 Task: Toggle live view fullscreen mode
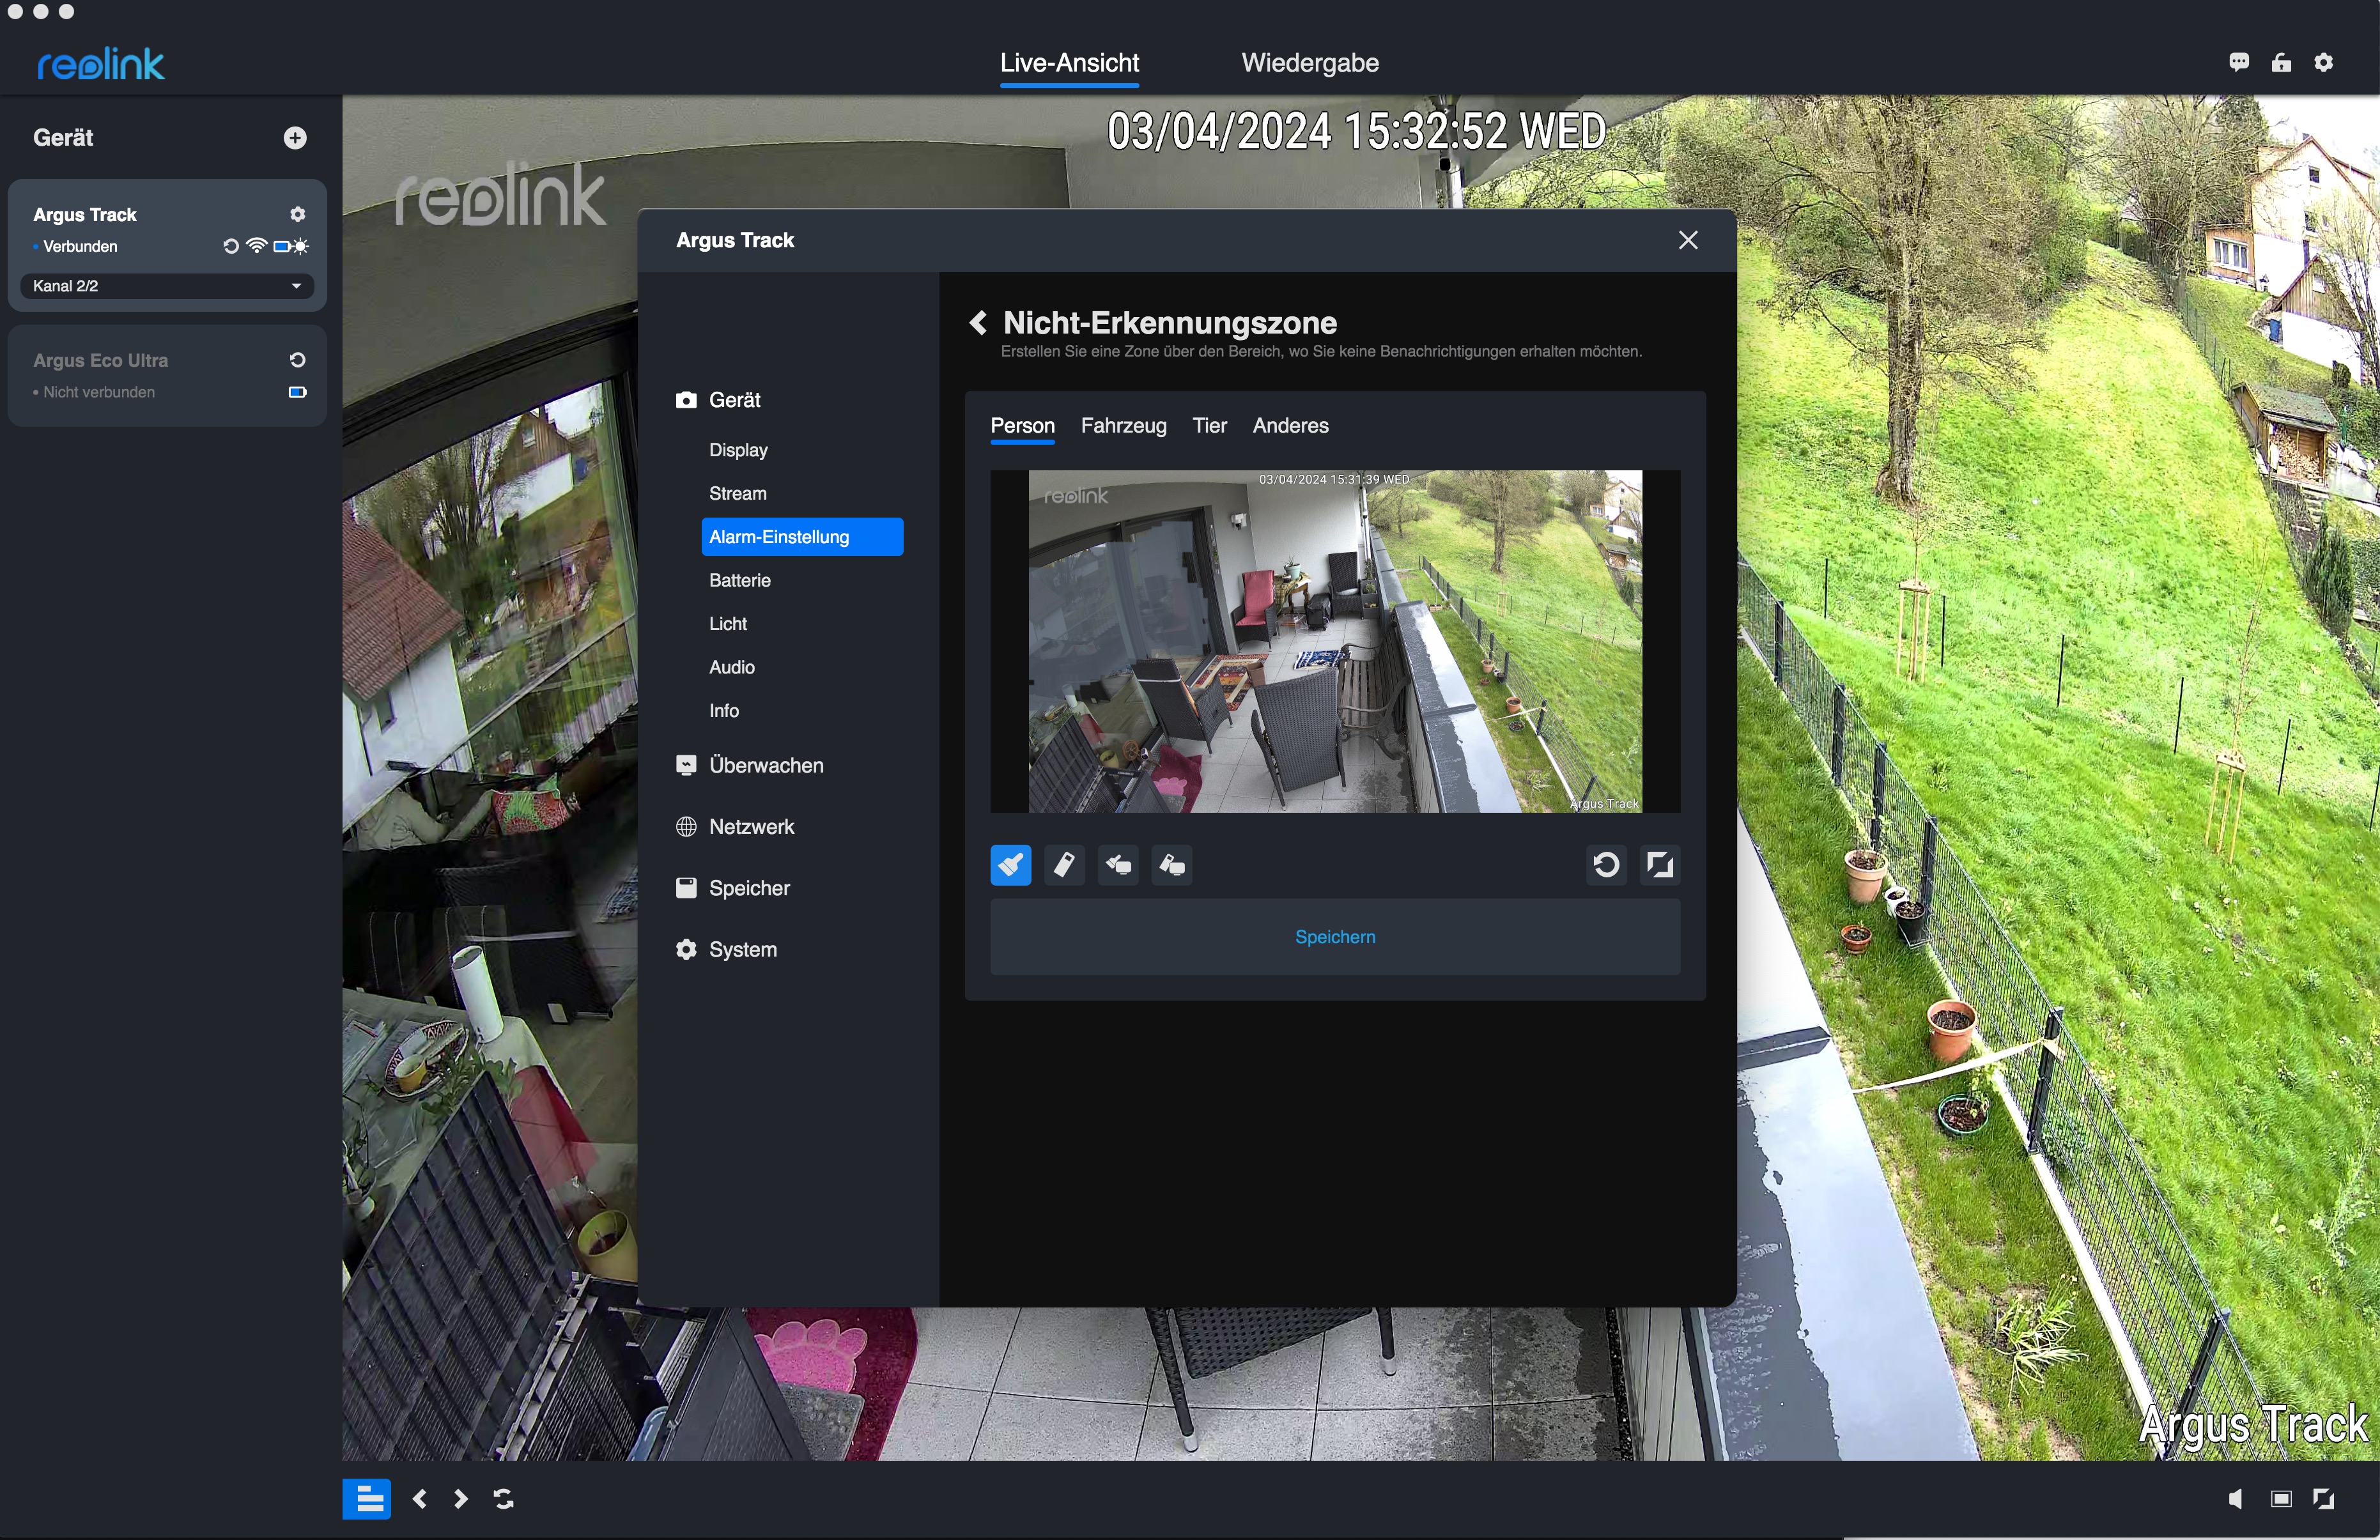click(2324, 1498)
